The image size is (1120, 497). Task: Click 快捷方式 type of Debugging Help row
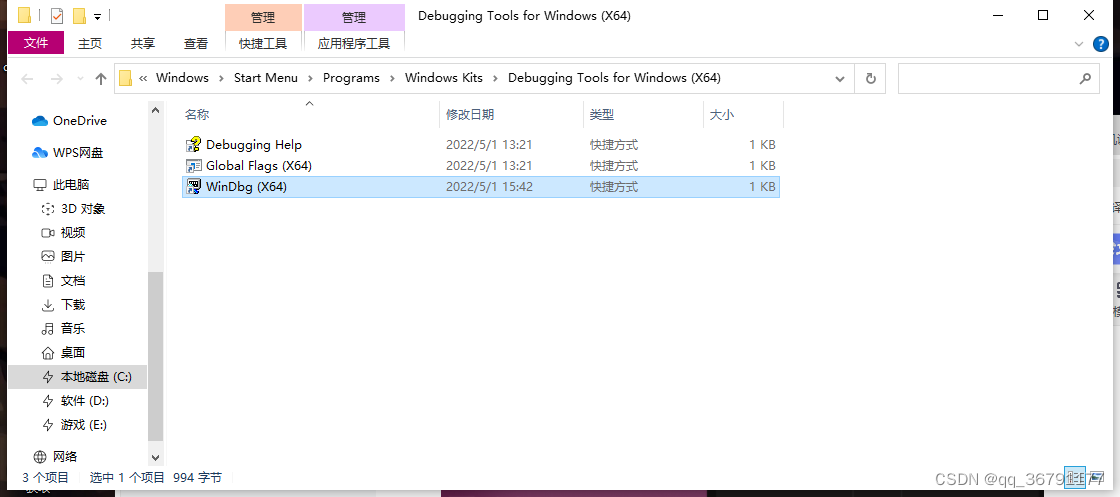pyautogui.click(x=614, y=145)
